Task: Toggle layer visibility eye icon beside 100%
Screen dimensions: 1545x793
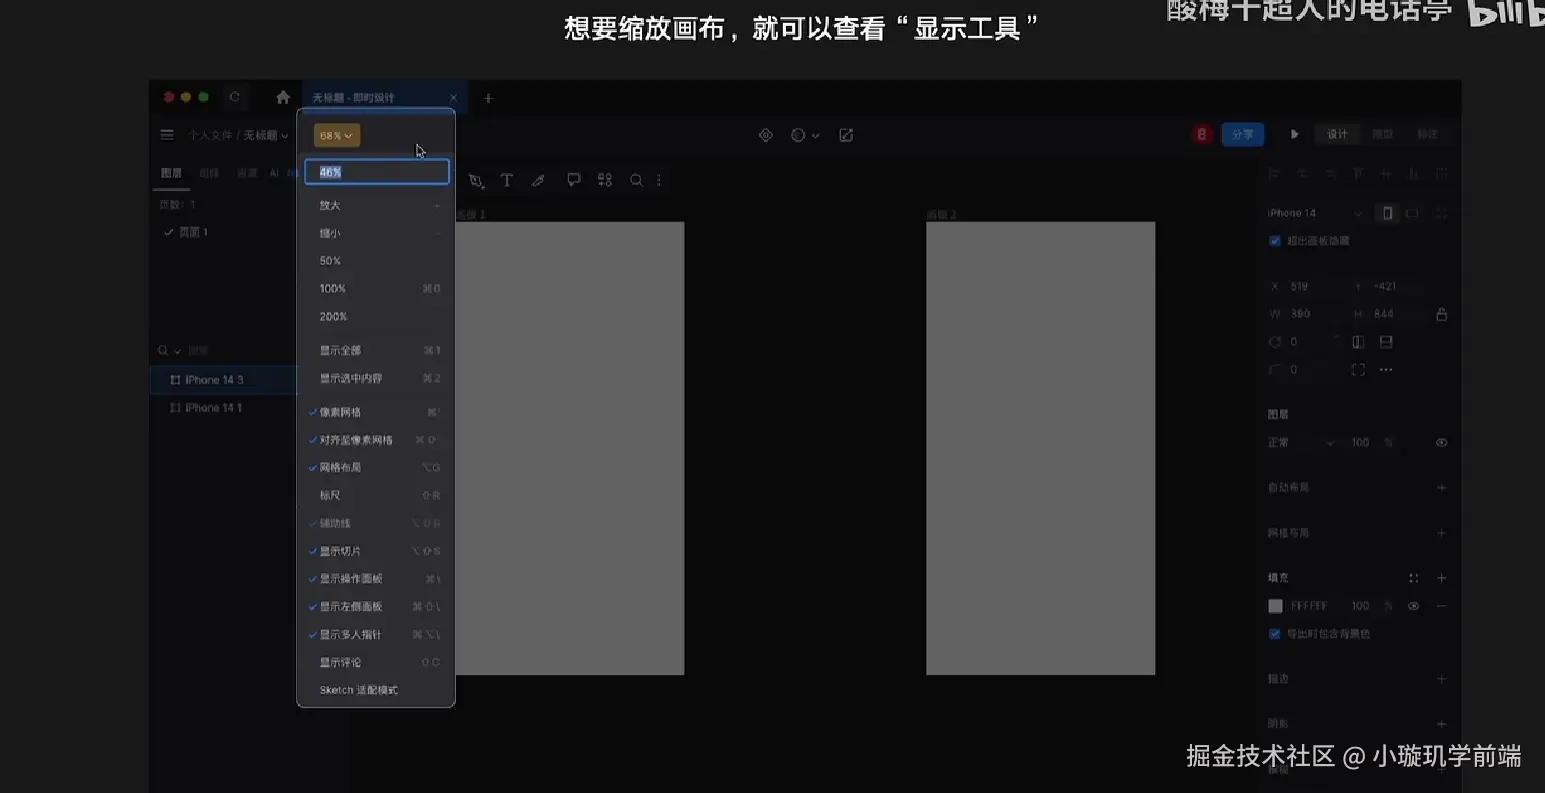Action: point(1441,443)
